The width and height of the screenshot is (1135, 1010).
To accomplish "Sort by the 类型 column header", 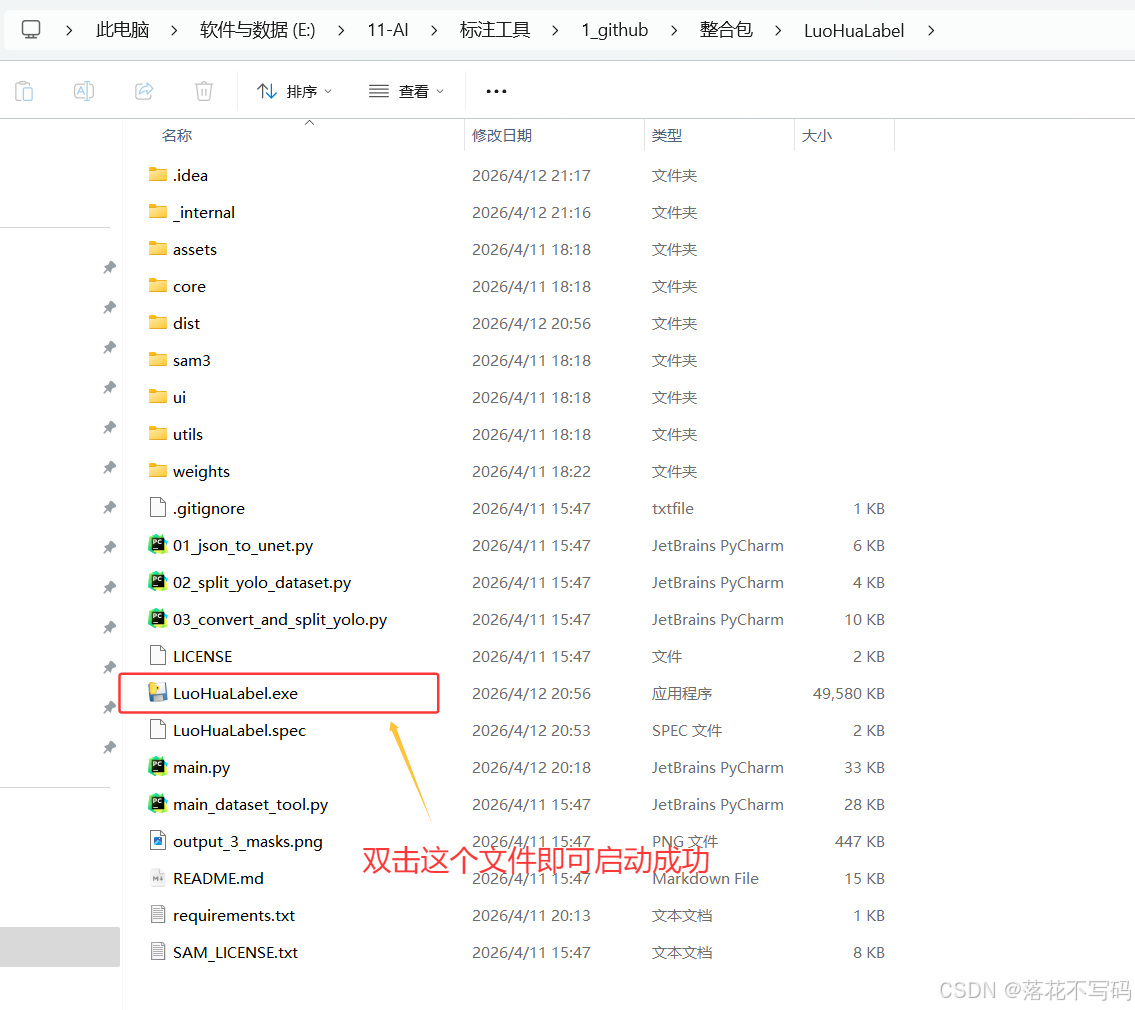I will pyautogui.click(x=667, y=135).
